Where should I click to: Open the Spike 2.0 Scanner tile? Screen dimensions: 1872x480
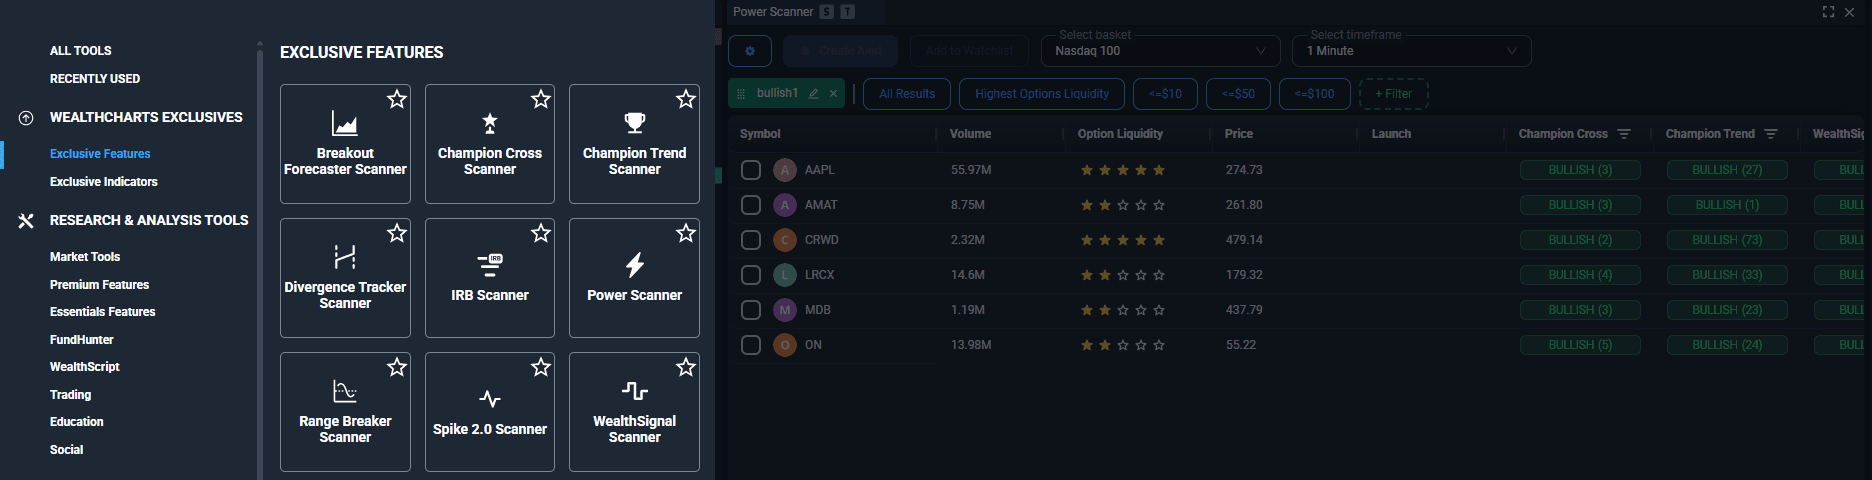[x=490, y=412]
